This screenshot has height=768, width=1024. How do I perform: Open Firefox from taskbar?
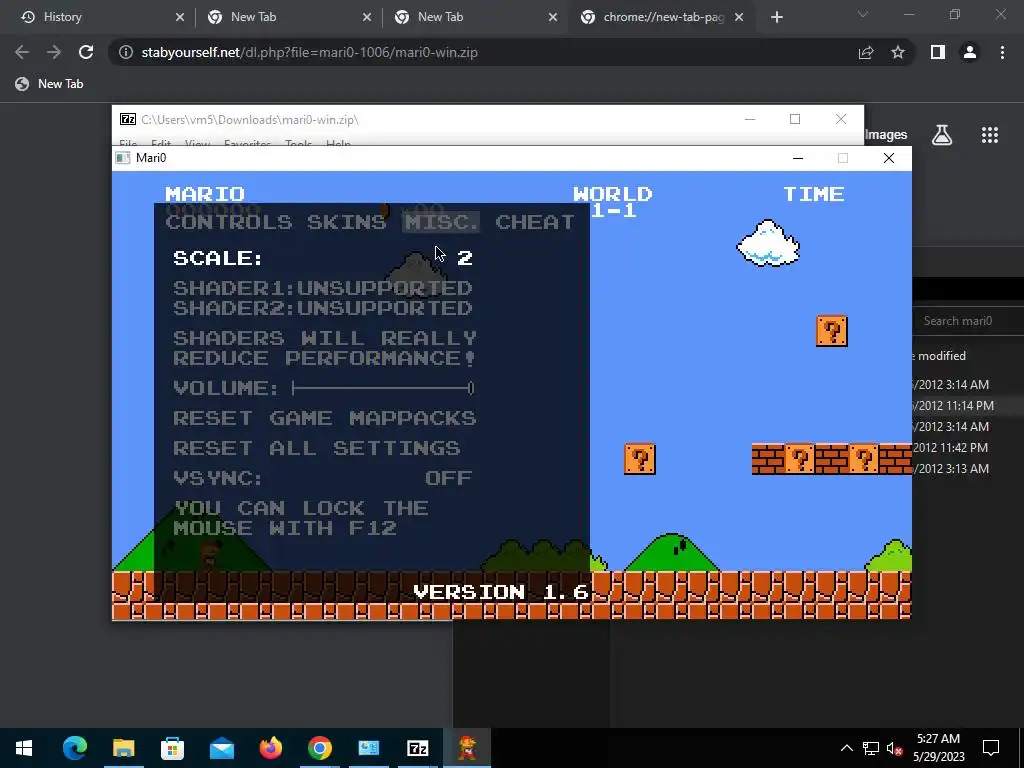point(270,748)
